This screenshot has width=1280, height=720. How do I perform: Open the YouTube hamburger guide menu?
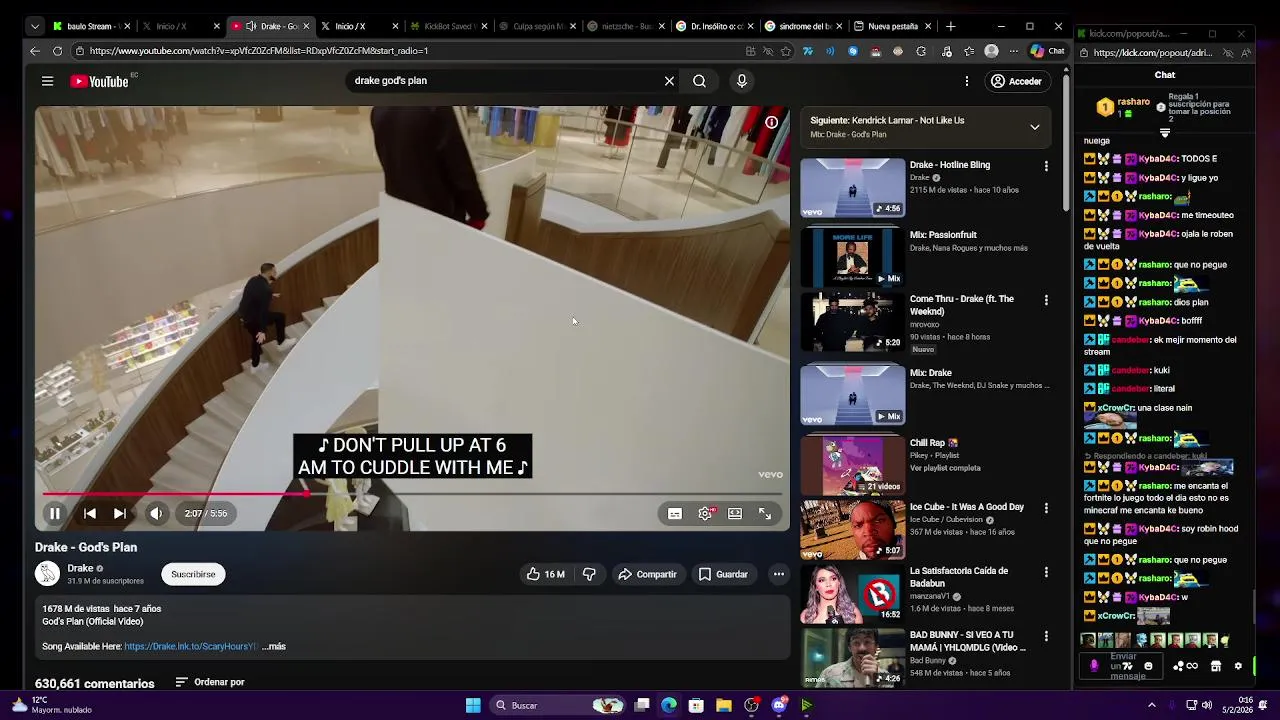47,81
